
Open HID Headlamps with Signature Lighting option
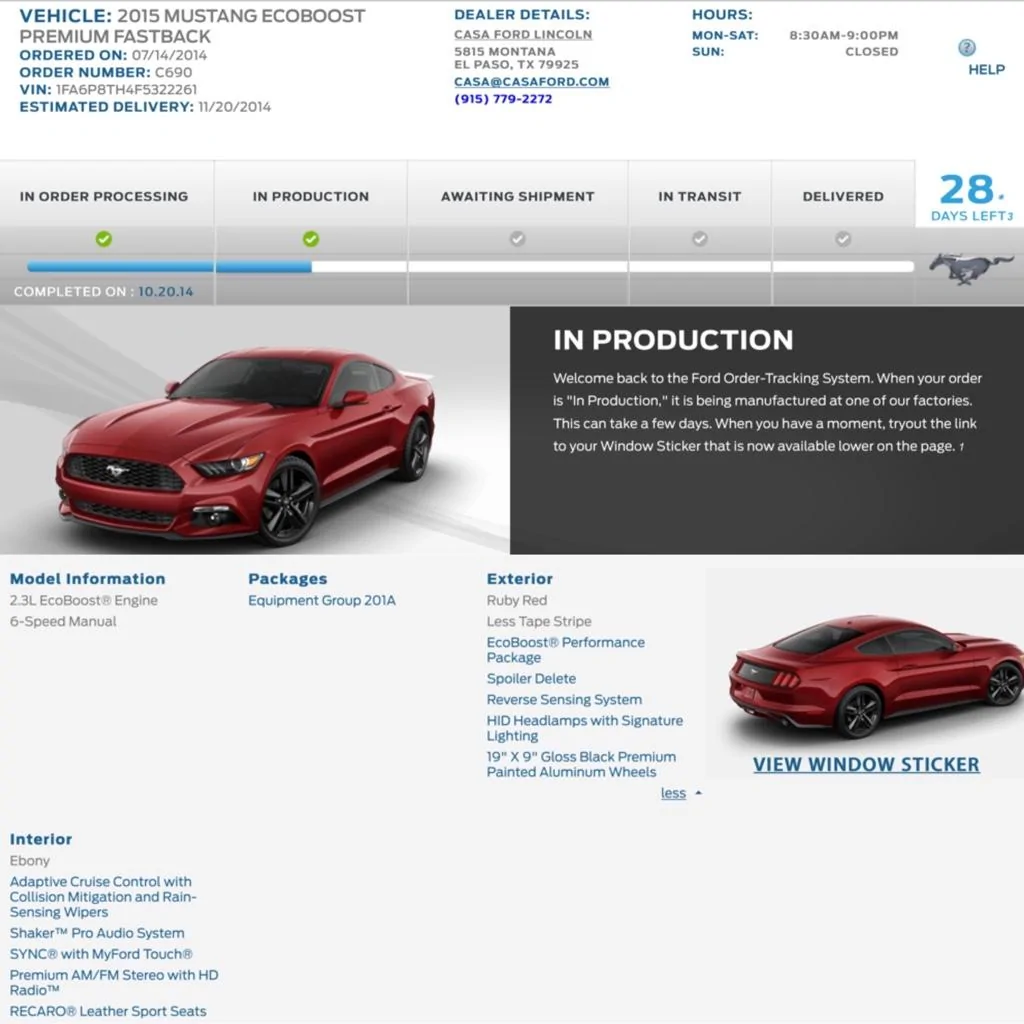click(584, 728)
